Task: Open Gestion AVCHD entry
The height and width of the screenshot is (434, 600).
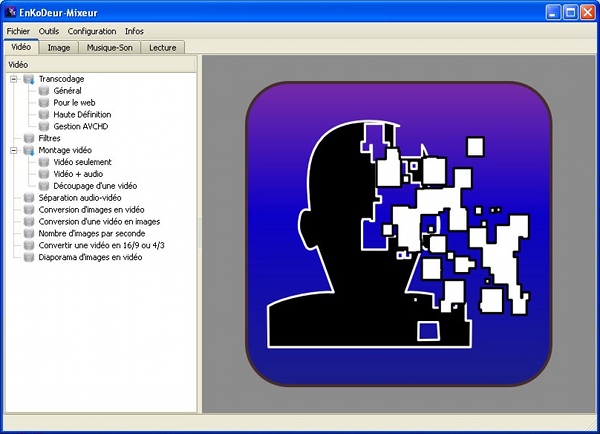Action: (x=81, y=127)
